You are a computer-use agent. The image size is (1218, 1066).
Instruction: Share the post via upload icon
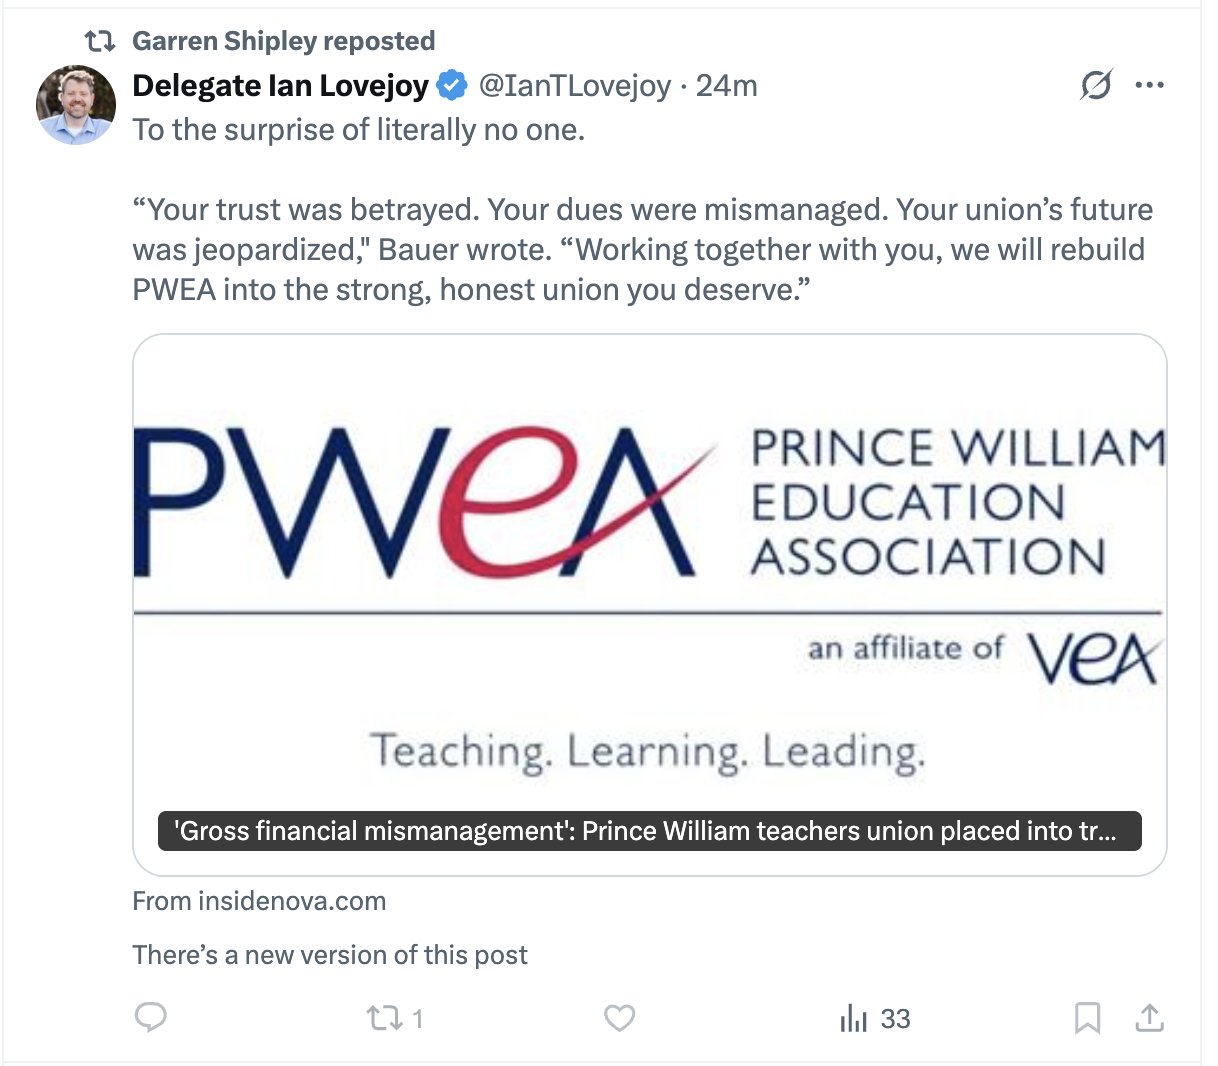[x=1150, y=1018]
